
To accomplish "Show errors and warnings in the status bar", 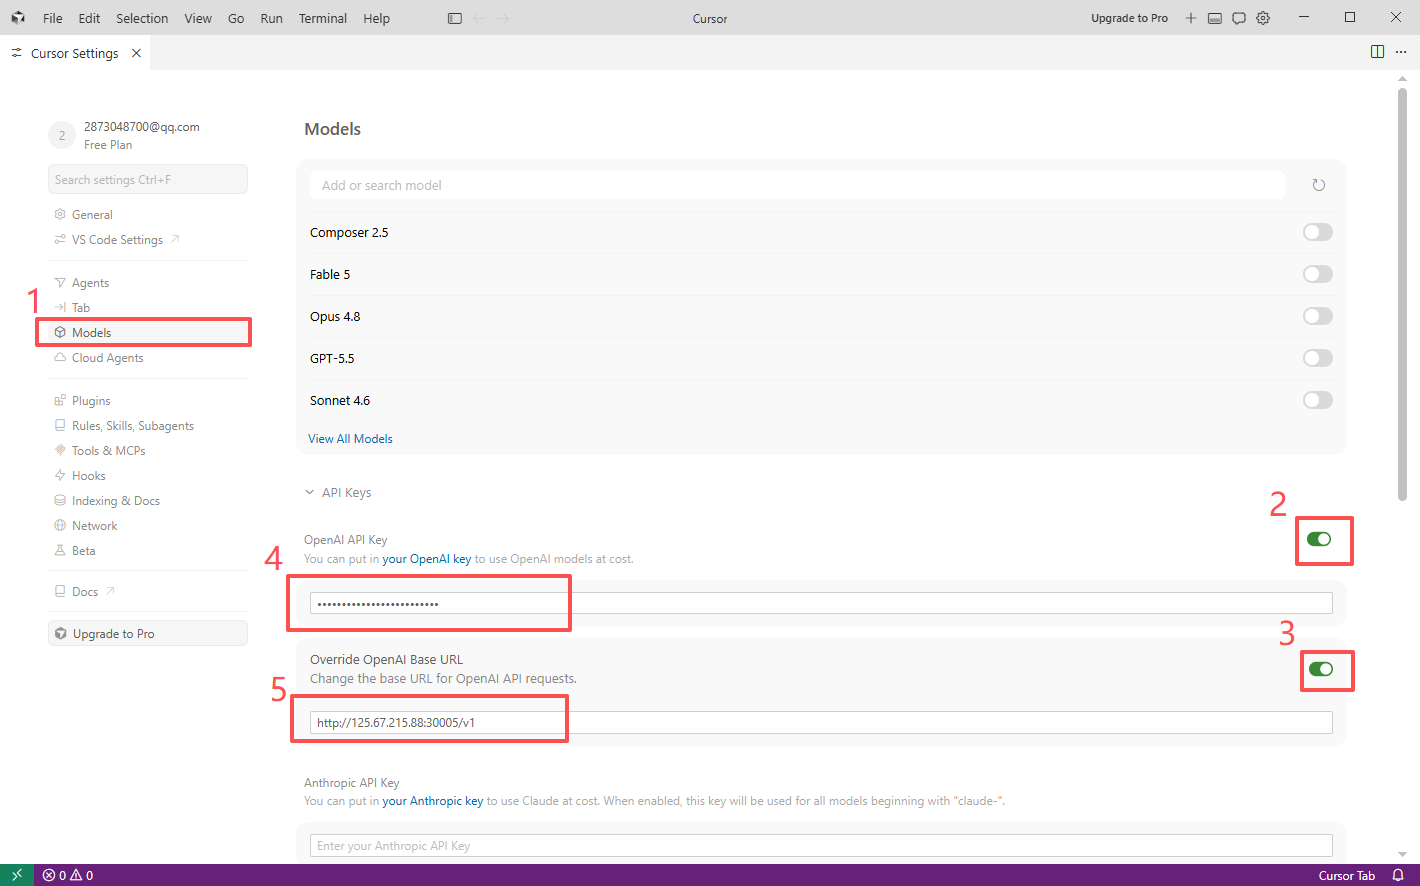I will (x=68, y=875).
